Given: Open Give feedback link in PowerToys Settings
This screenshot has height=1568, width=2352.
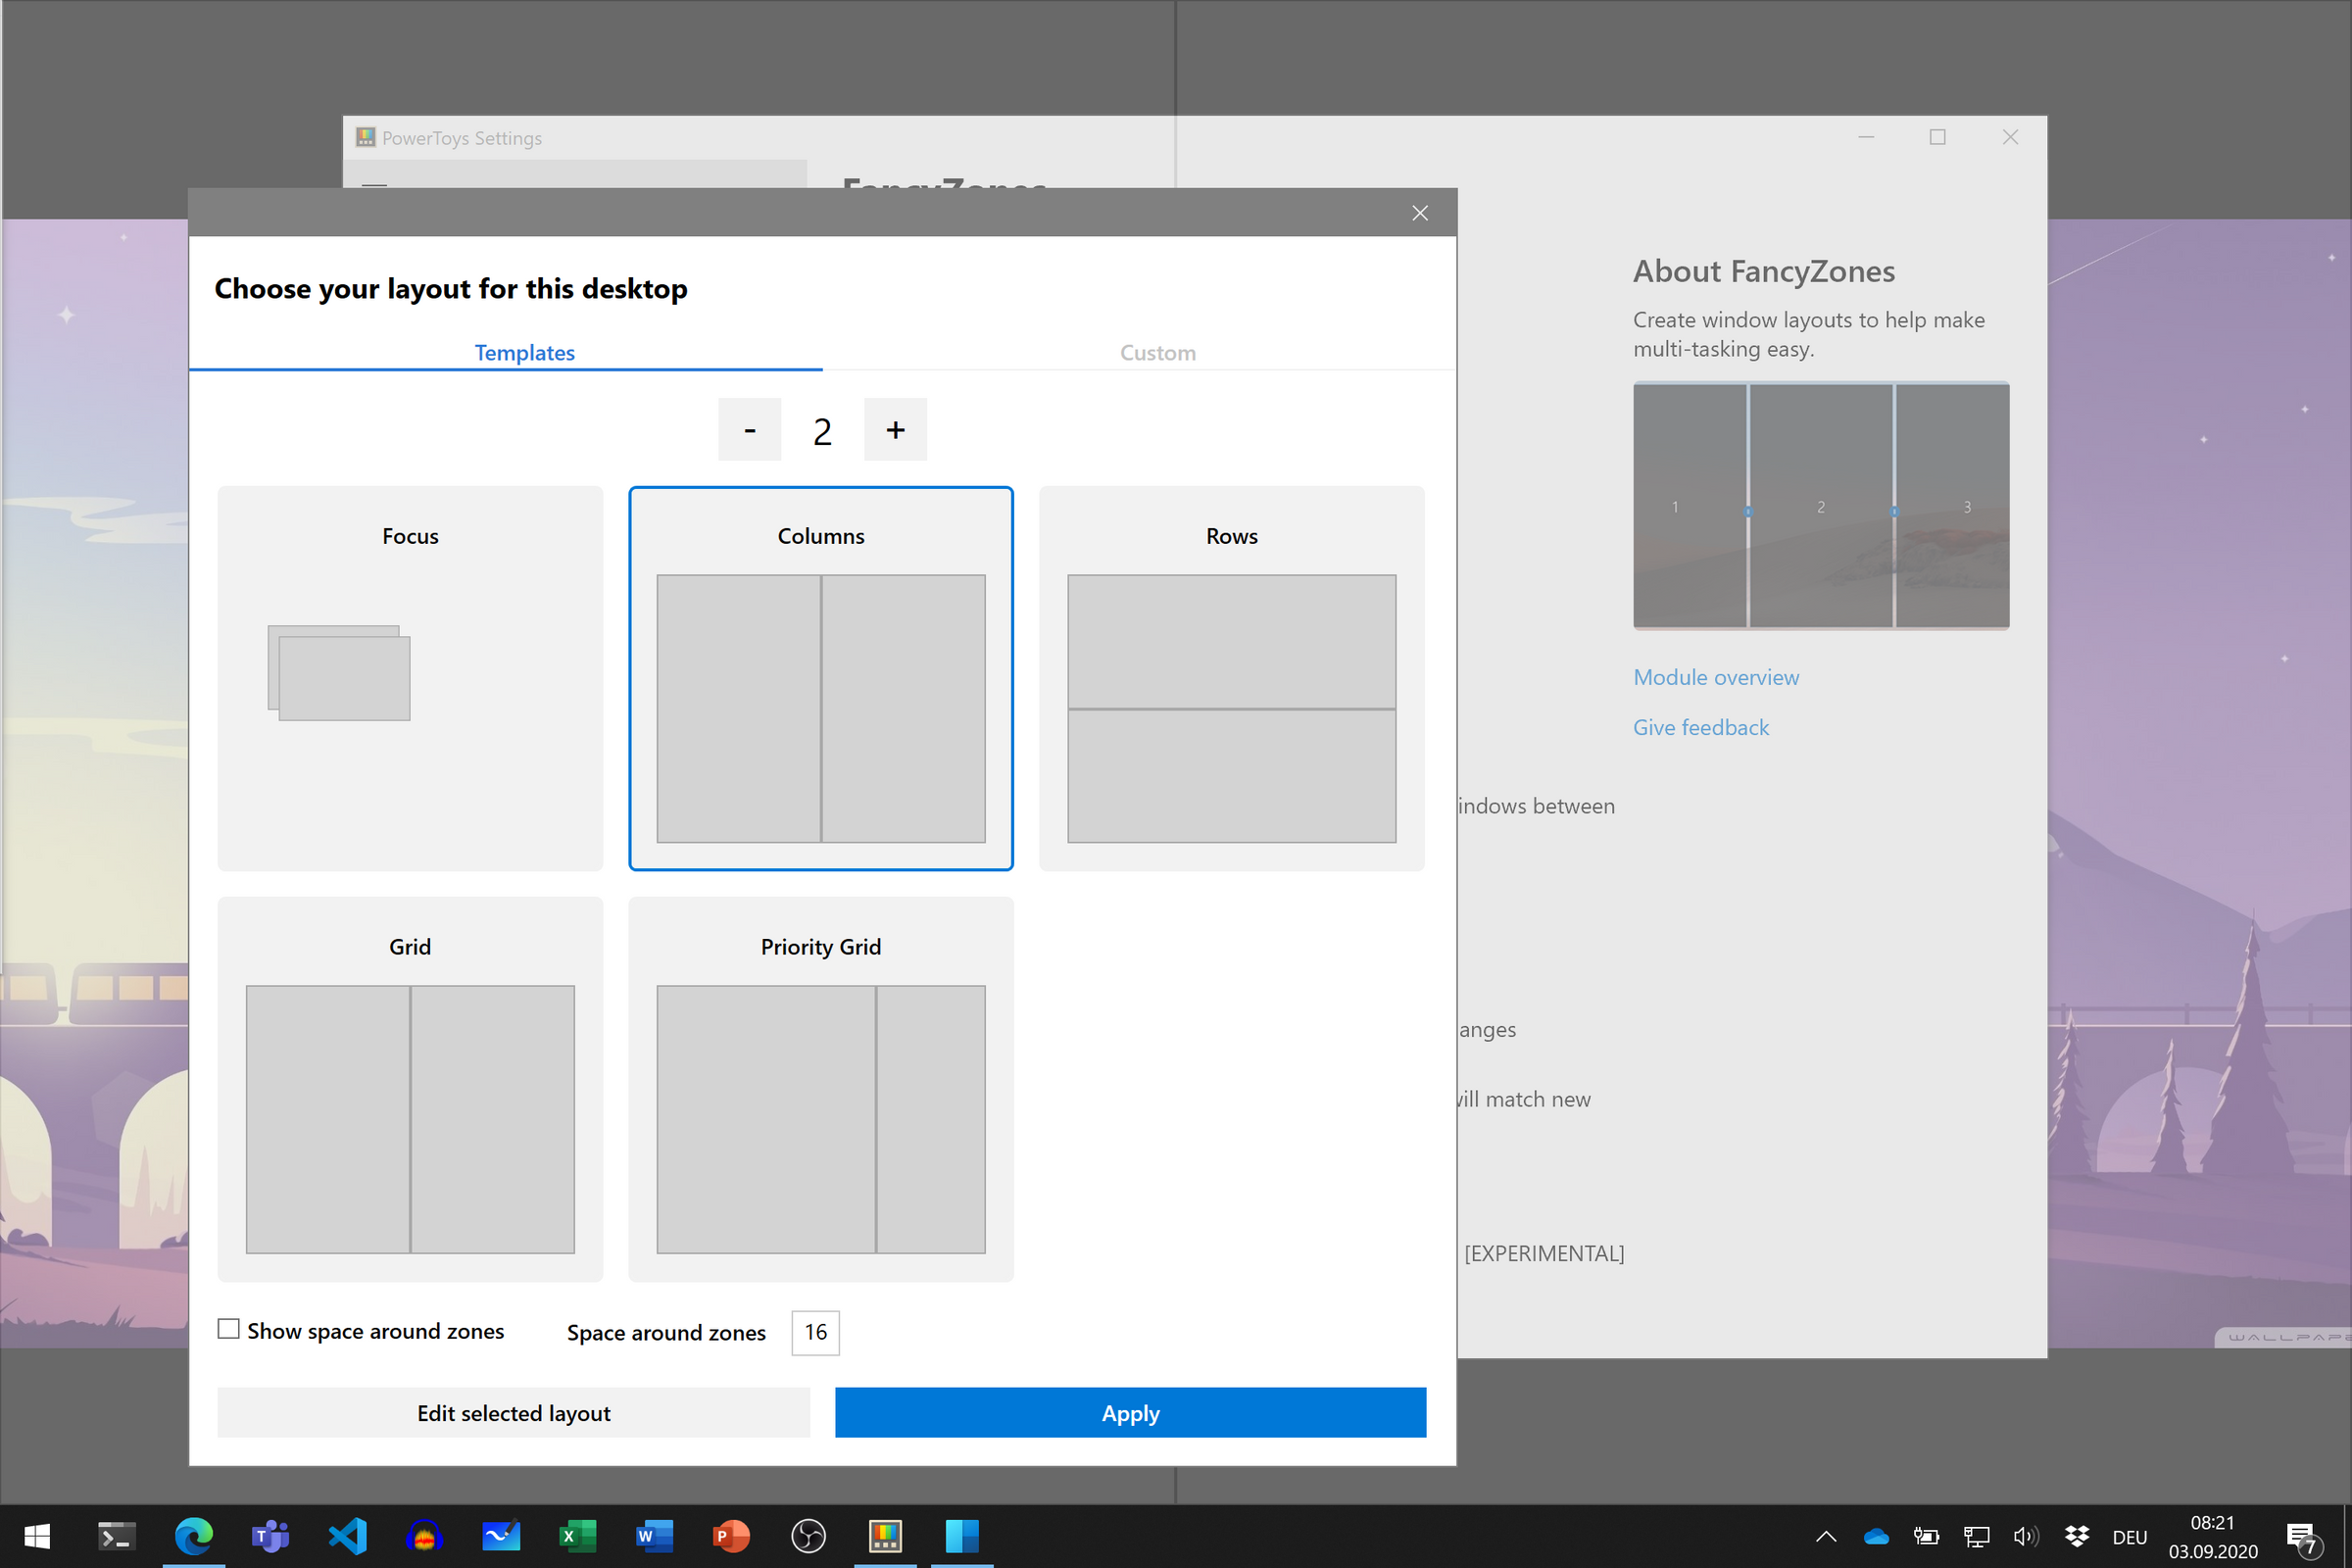Looking at the screenshot, I should [x=1700, y=727].
